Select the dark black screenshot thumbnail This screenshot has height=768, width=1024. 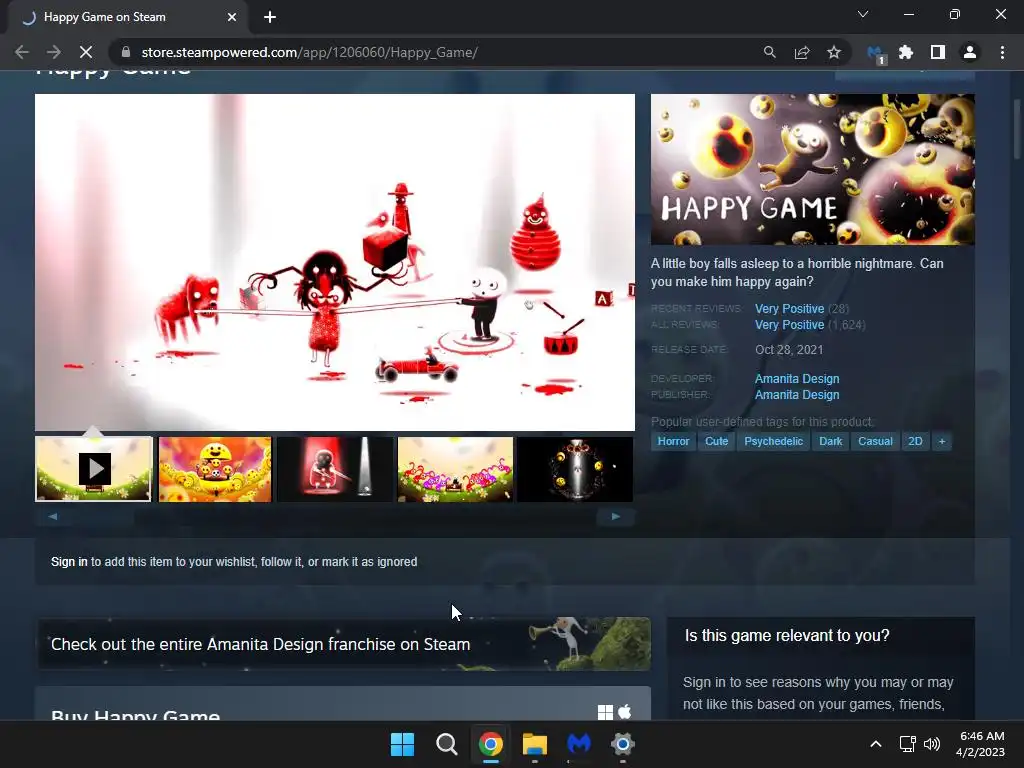[x=575, y=469]
